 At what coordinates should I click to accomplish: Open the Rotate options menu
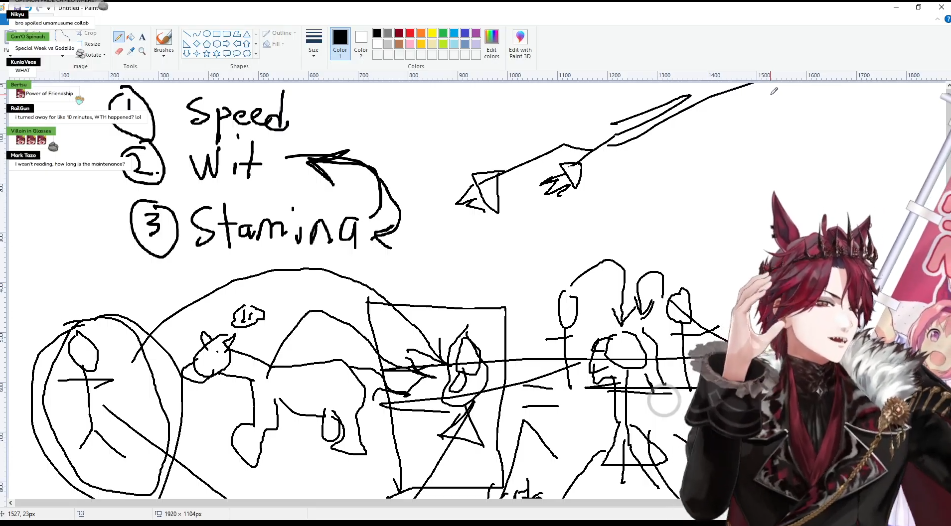pyautogui.click(x=93, y=55)
